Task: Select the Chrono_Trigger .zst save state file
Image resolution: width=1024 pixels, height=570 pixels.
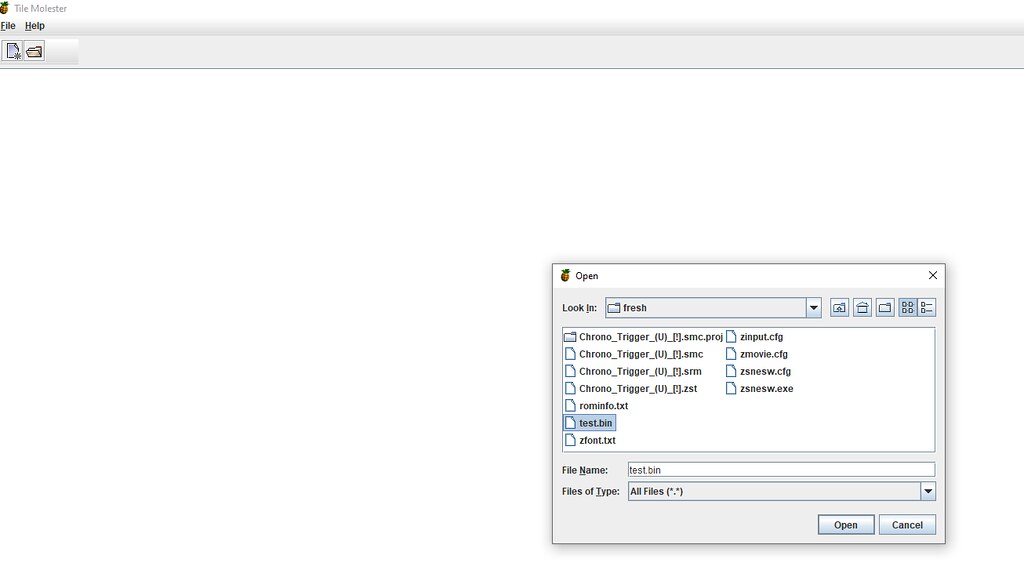Action: (x=637, y=389)
